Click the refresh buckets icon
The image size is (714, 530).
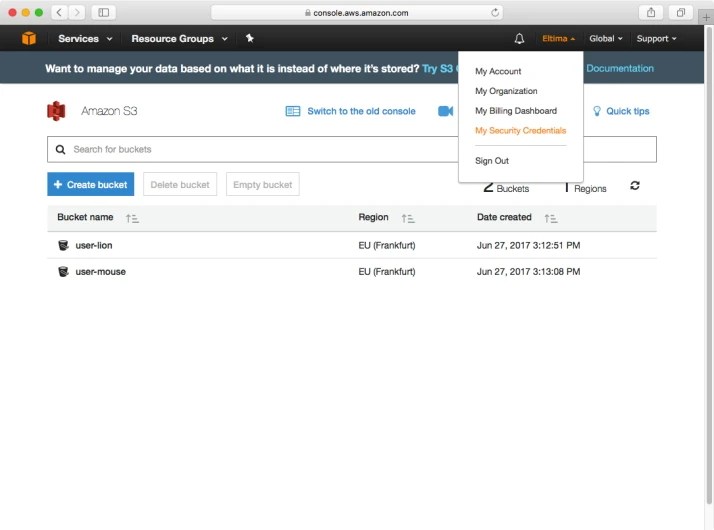(635, 185)
